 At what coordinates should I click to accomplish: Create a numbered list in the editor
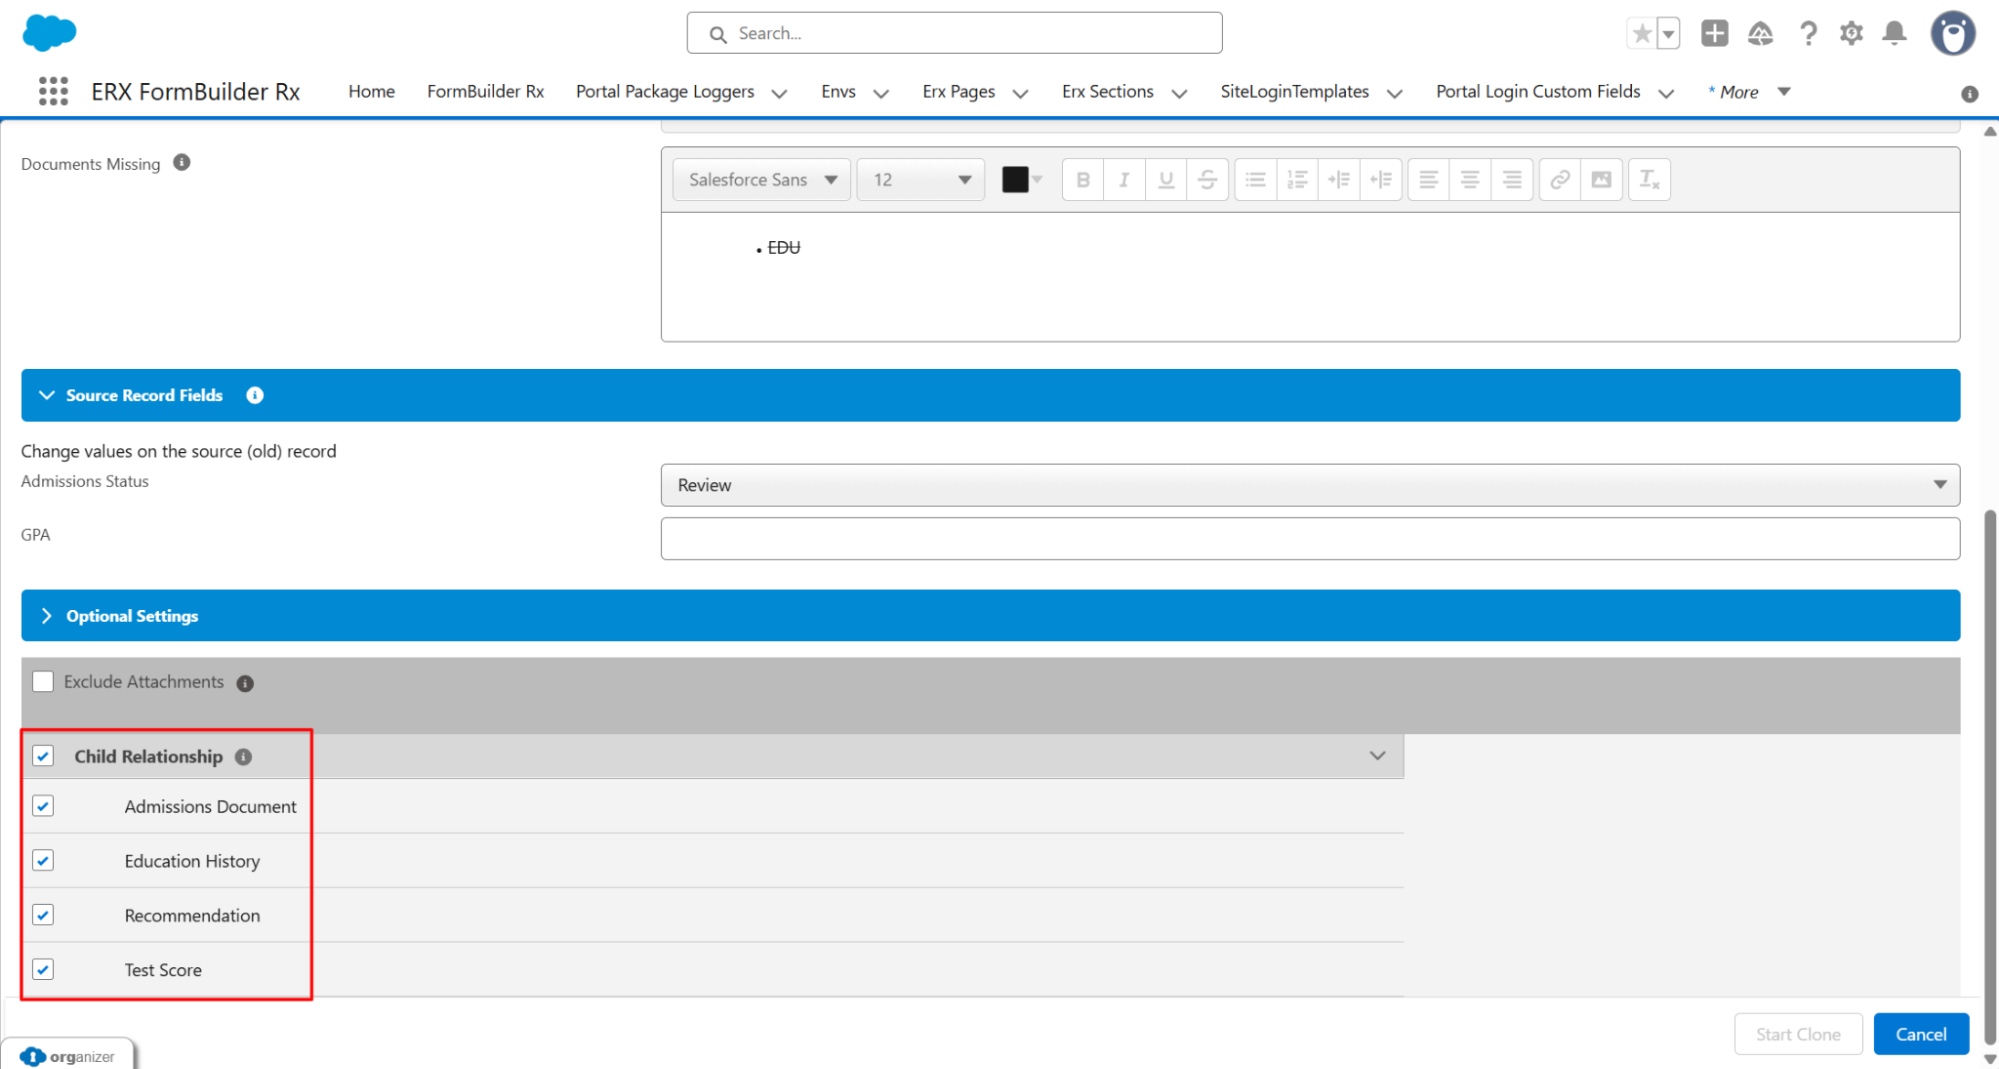point(1297,180)
